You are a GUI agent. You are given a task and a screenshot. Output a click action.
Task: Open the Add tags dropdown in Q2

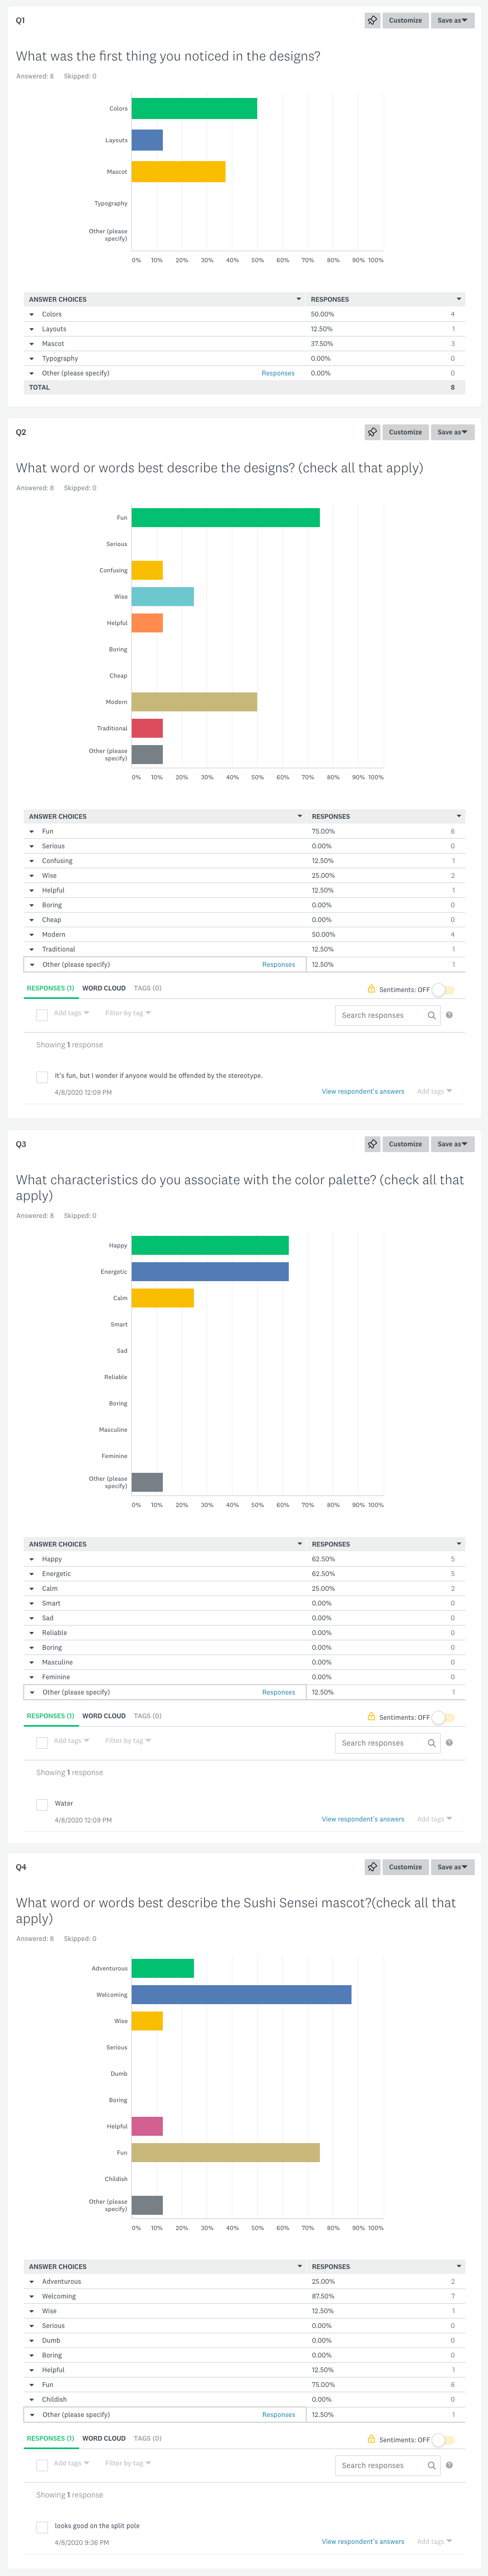pyautogui.click(x=68, y=1013)
